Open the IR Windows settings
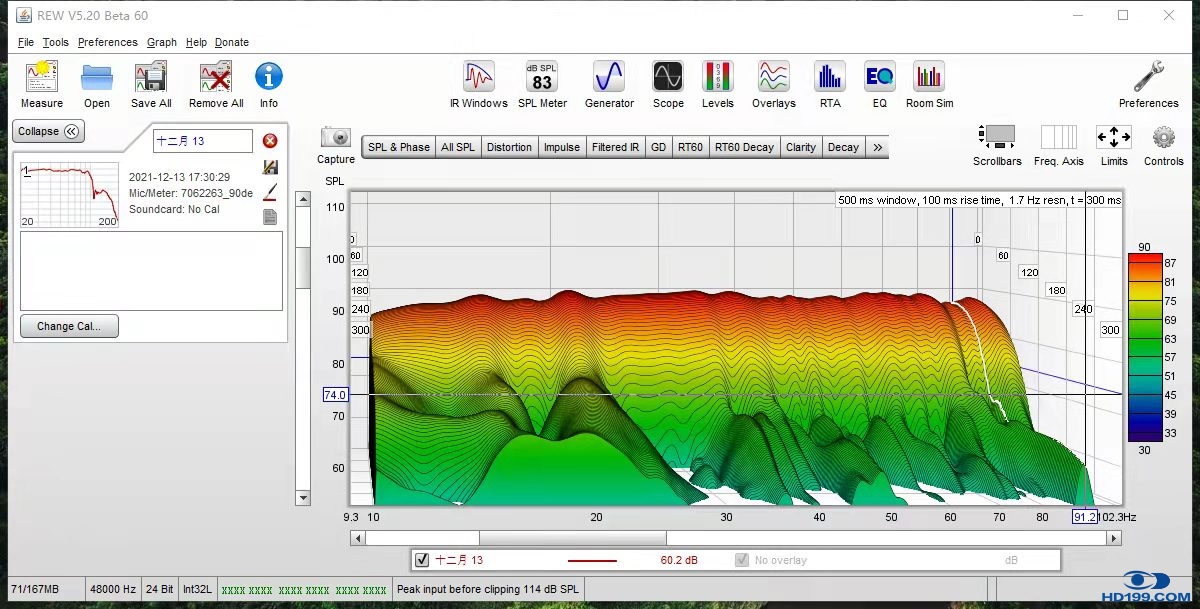The width and height of the screenshot is (1200, 609). (x=479, y=78)
